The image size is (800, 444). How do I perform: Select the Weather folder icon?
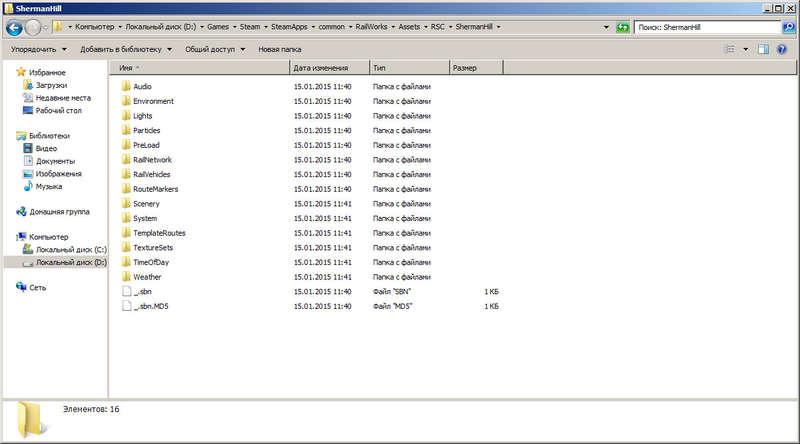pyautogui.click(x=126, y=276)
